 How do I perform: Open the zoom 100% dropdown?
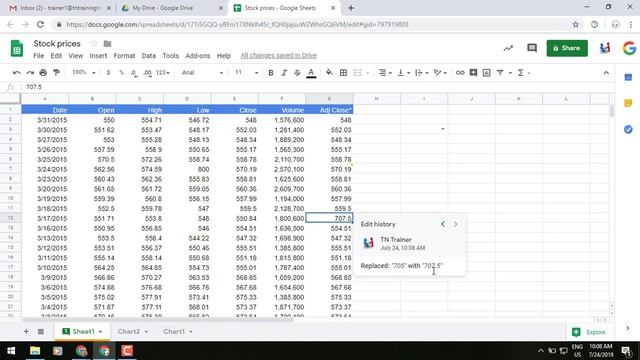point(84,73)
